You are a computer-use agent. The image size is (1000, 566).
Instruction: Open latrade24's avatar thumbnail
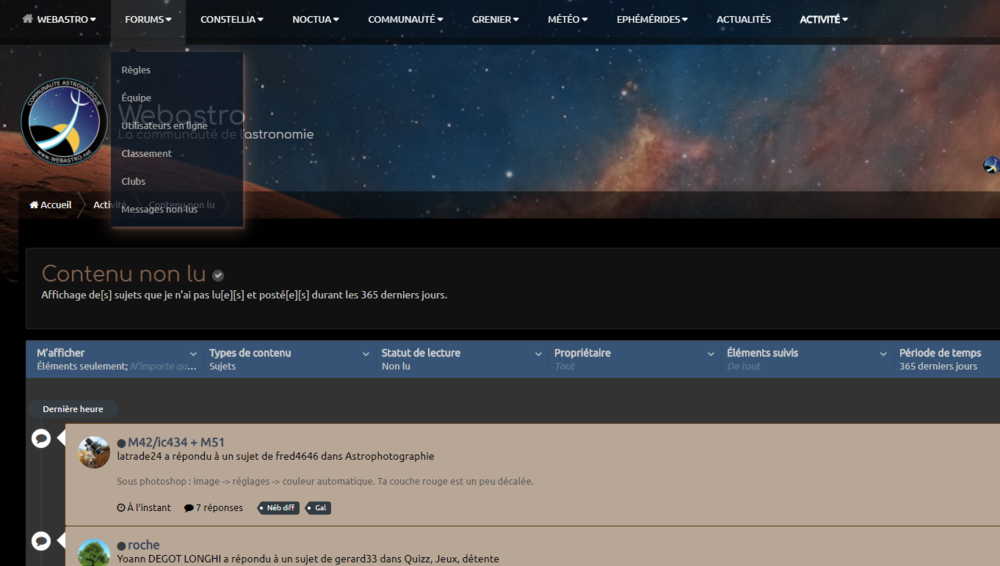pyautogui.click(x=94, y=452)
